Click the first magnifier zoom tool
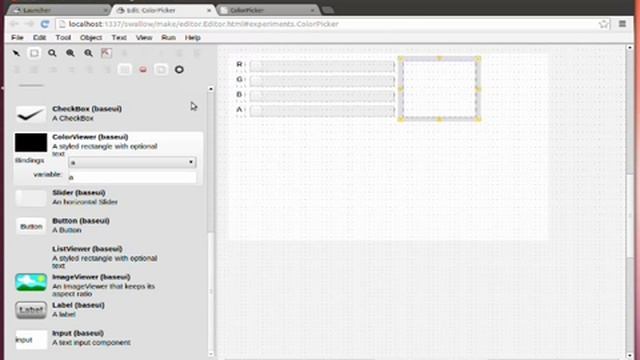640x360 pixels. [x=52, y=53]
